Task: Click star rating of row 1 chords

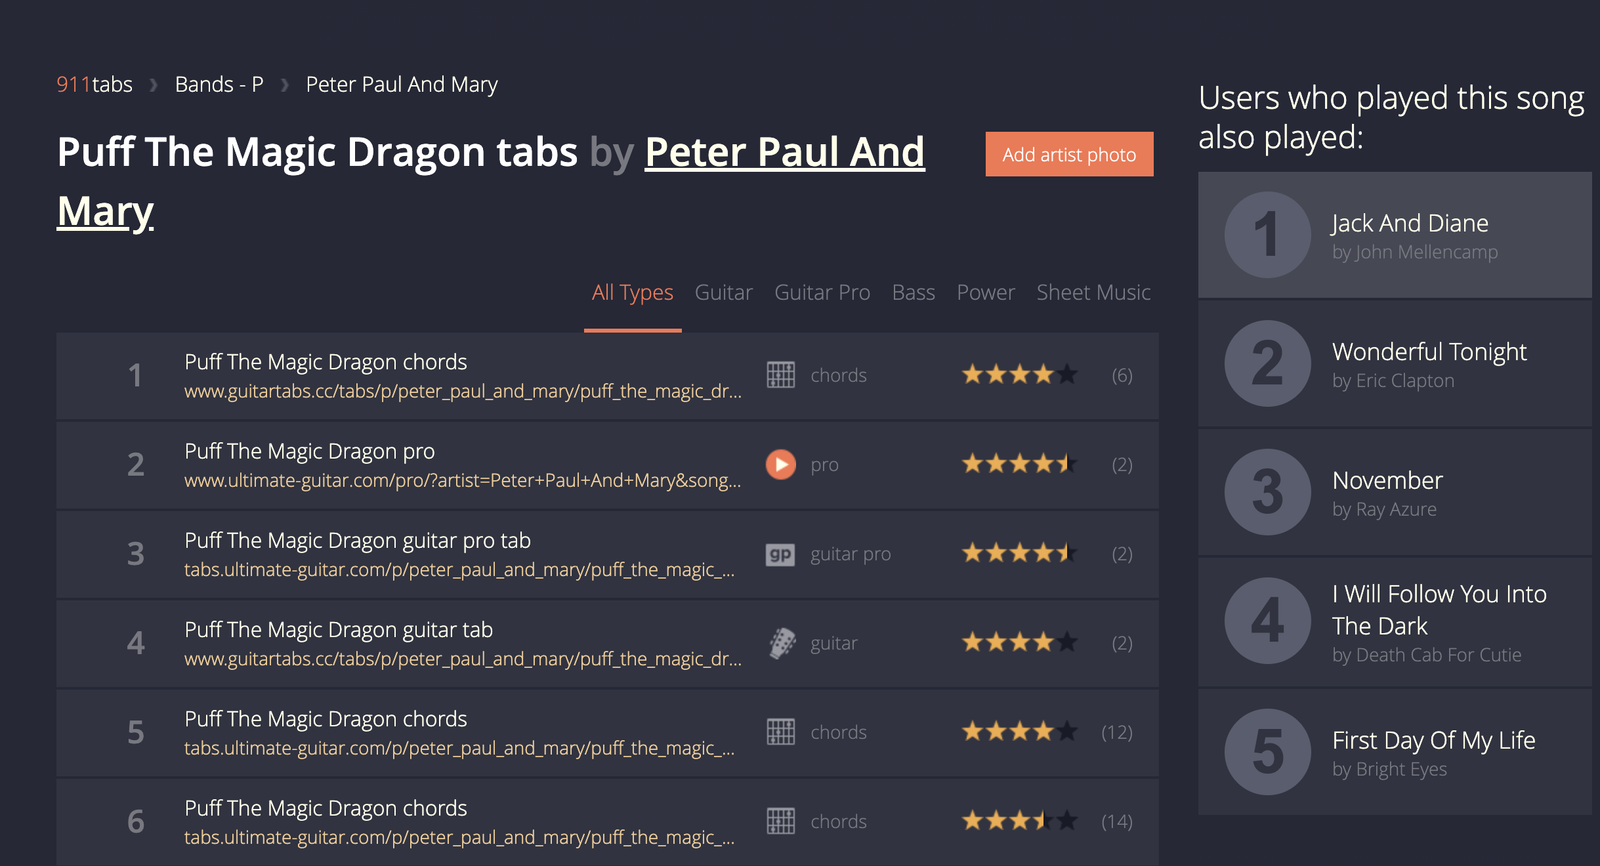Action: (1020, 375)
